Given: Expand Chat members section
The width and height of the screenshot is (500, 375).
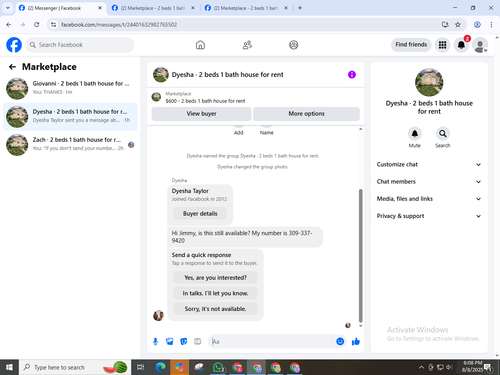Looking at the screenshot, I should click(x=429, y=182).
